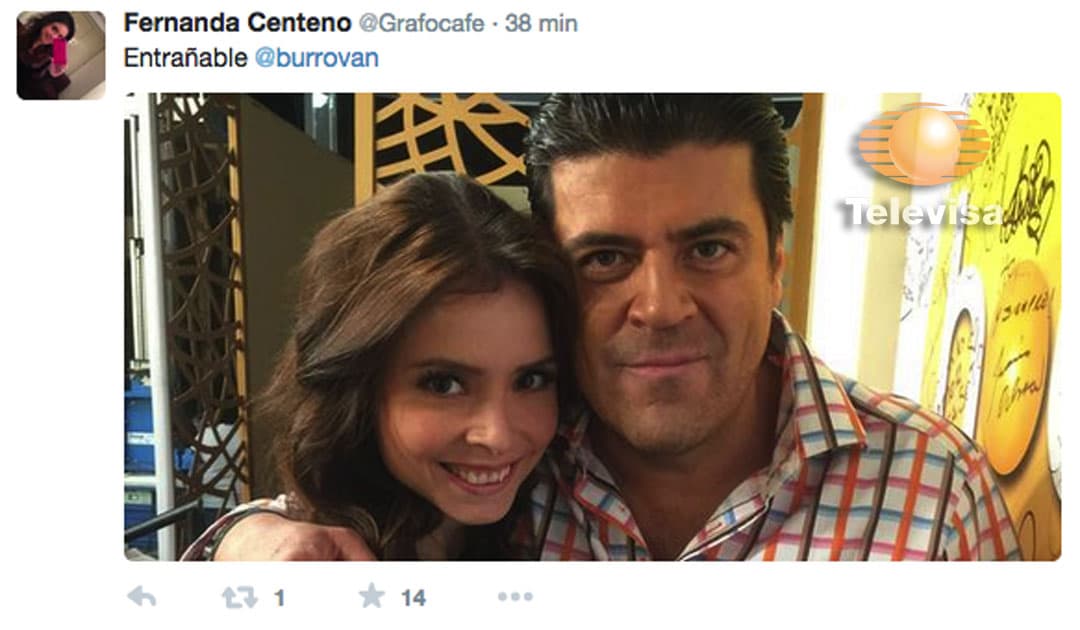Retweet the post using retweet icon
1080x630 pixels.
pos(239,597)
